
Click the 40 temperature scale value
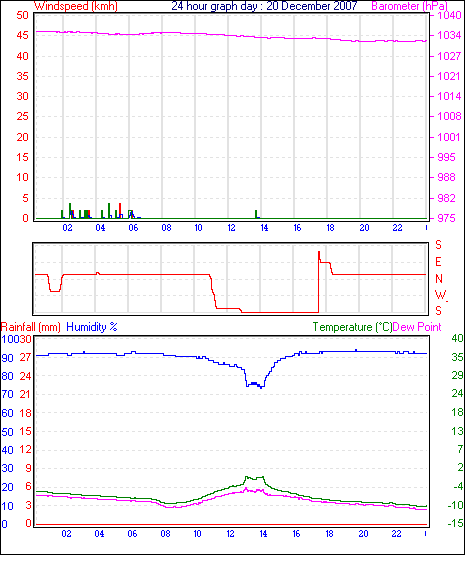point(457,338)
